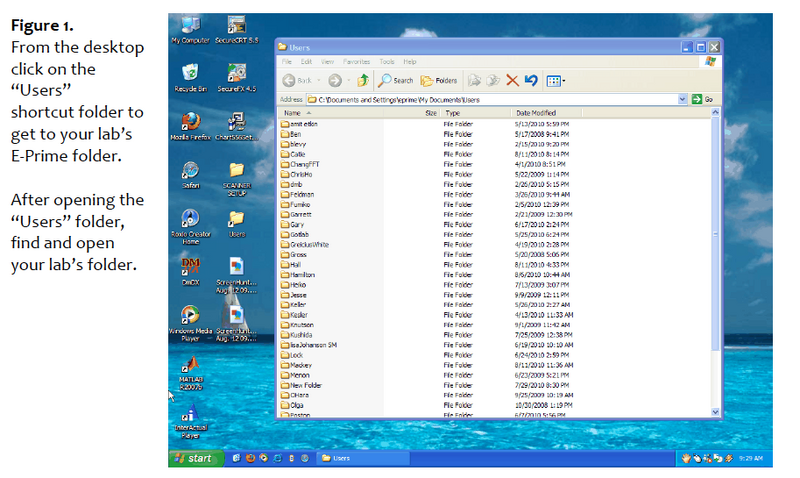
Task: Sort by the Type column header
Action: click(x=476, y=113)
